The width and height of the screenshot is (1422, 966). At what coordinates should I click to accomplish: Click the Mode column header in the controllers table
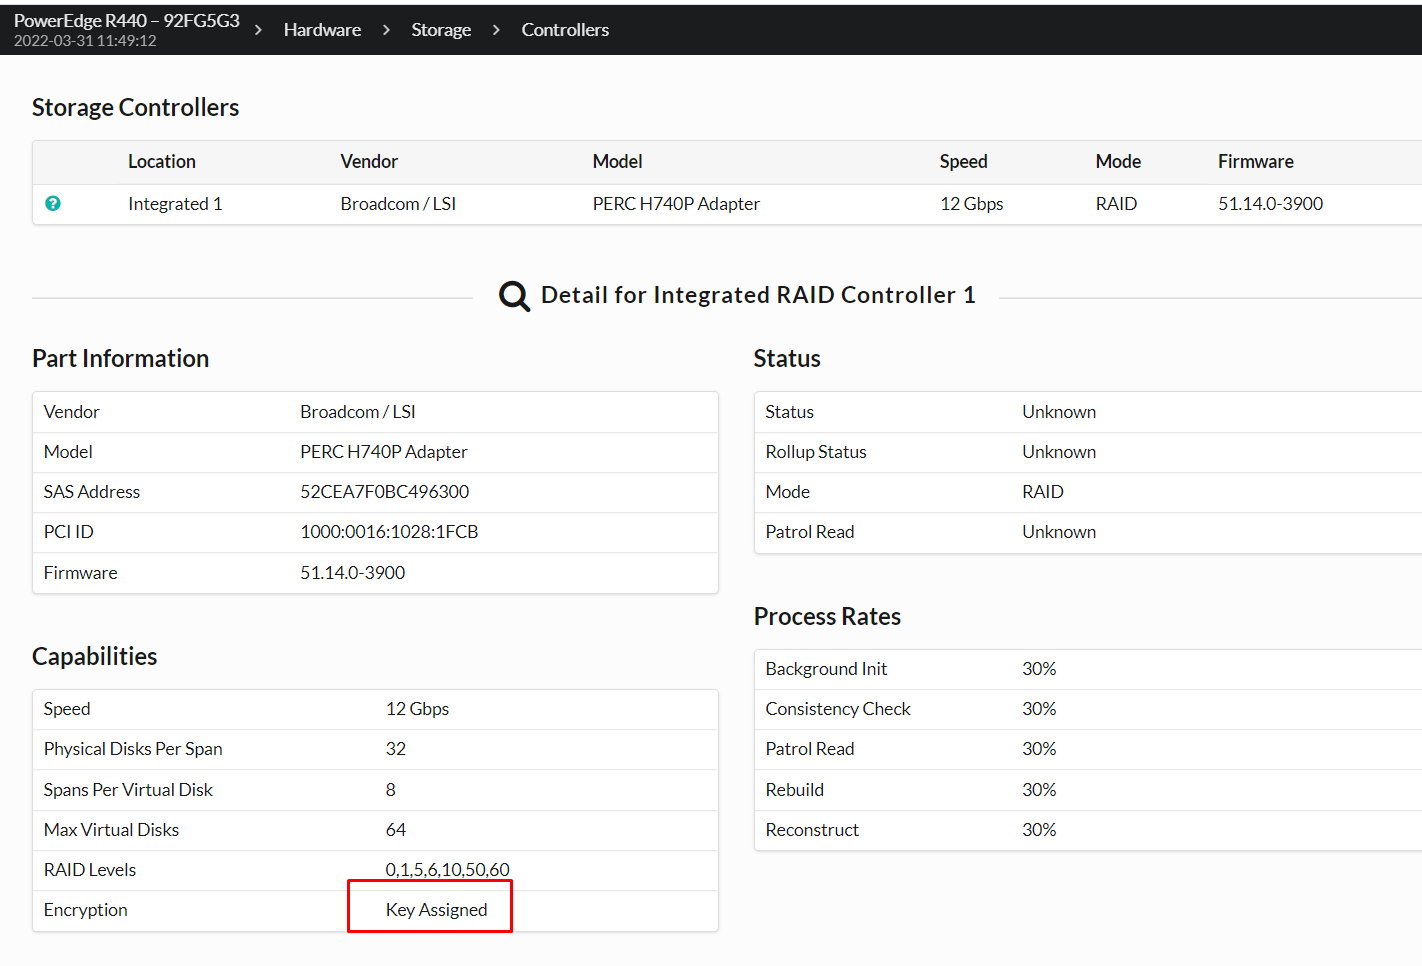tap(1117, 162)
